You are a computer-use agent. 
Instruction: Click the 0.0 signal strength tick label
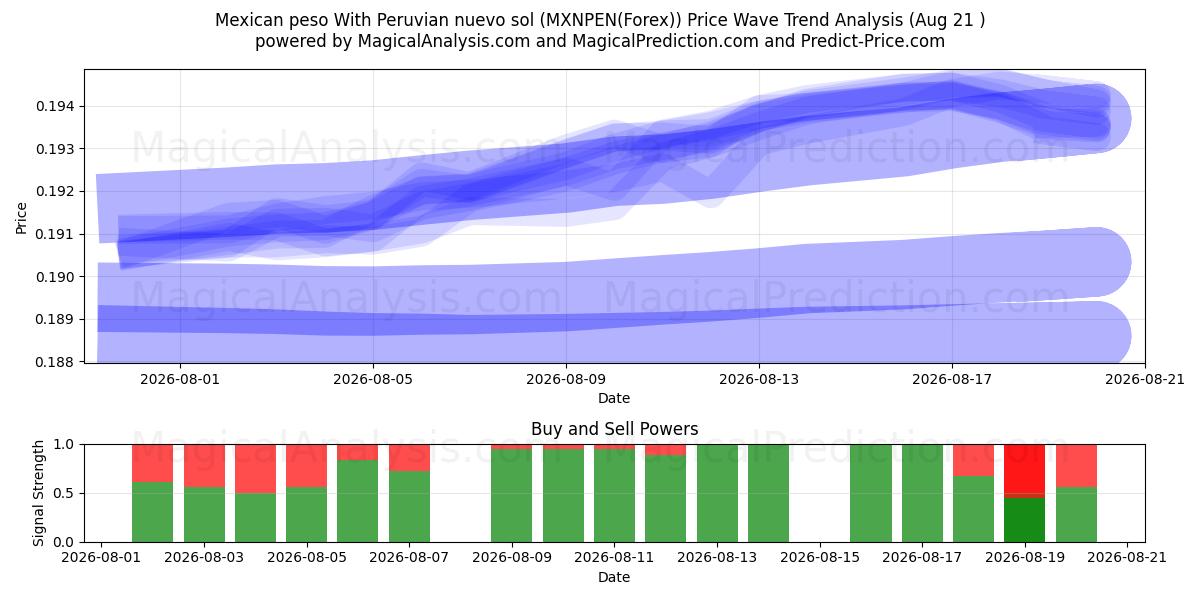pos(64,542)
